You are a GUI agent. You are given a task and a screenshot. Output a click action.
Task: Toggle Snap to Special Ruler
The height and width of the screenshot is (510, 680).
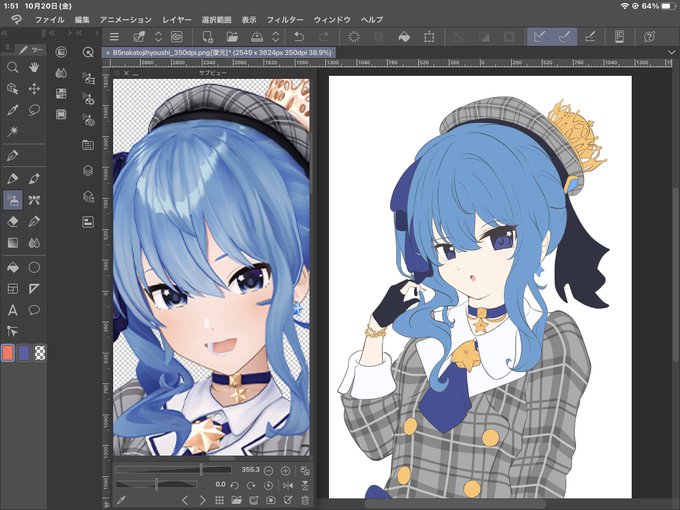click(565, 37)
